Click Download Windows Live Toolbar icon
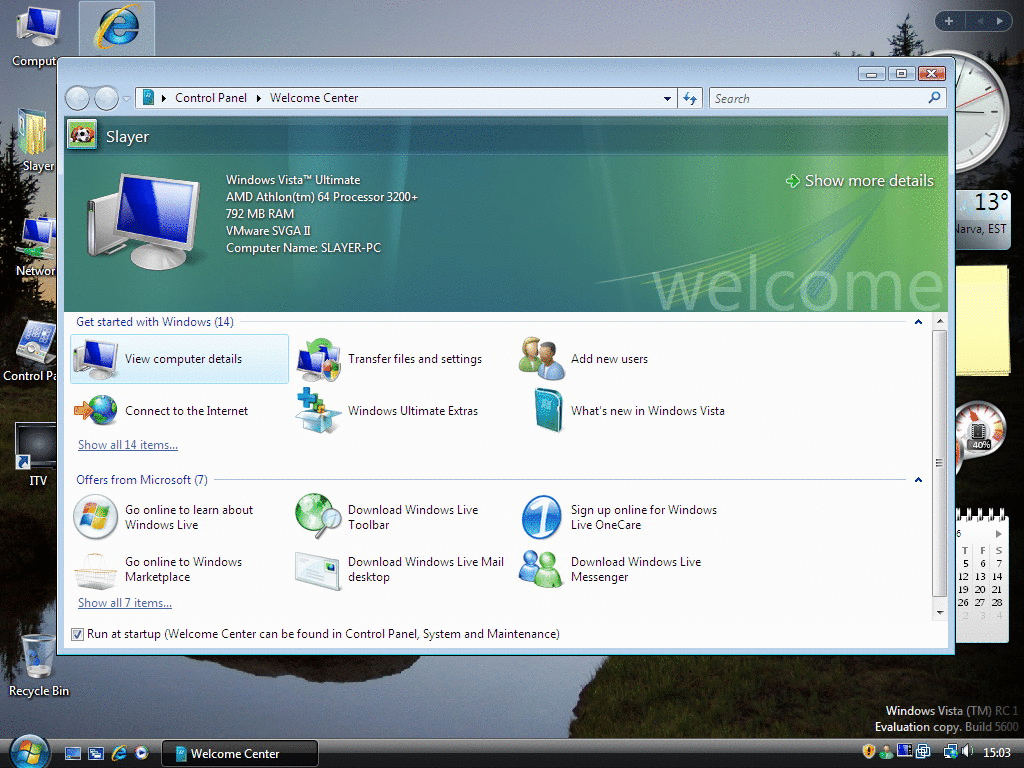Image resolution: width=1024 pixels, height=768 pixels. (319, 517)
